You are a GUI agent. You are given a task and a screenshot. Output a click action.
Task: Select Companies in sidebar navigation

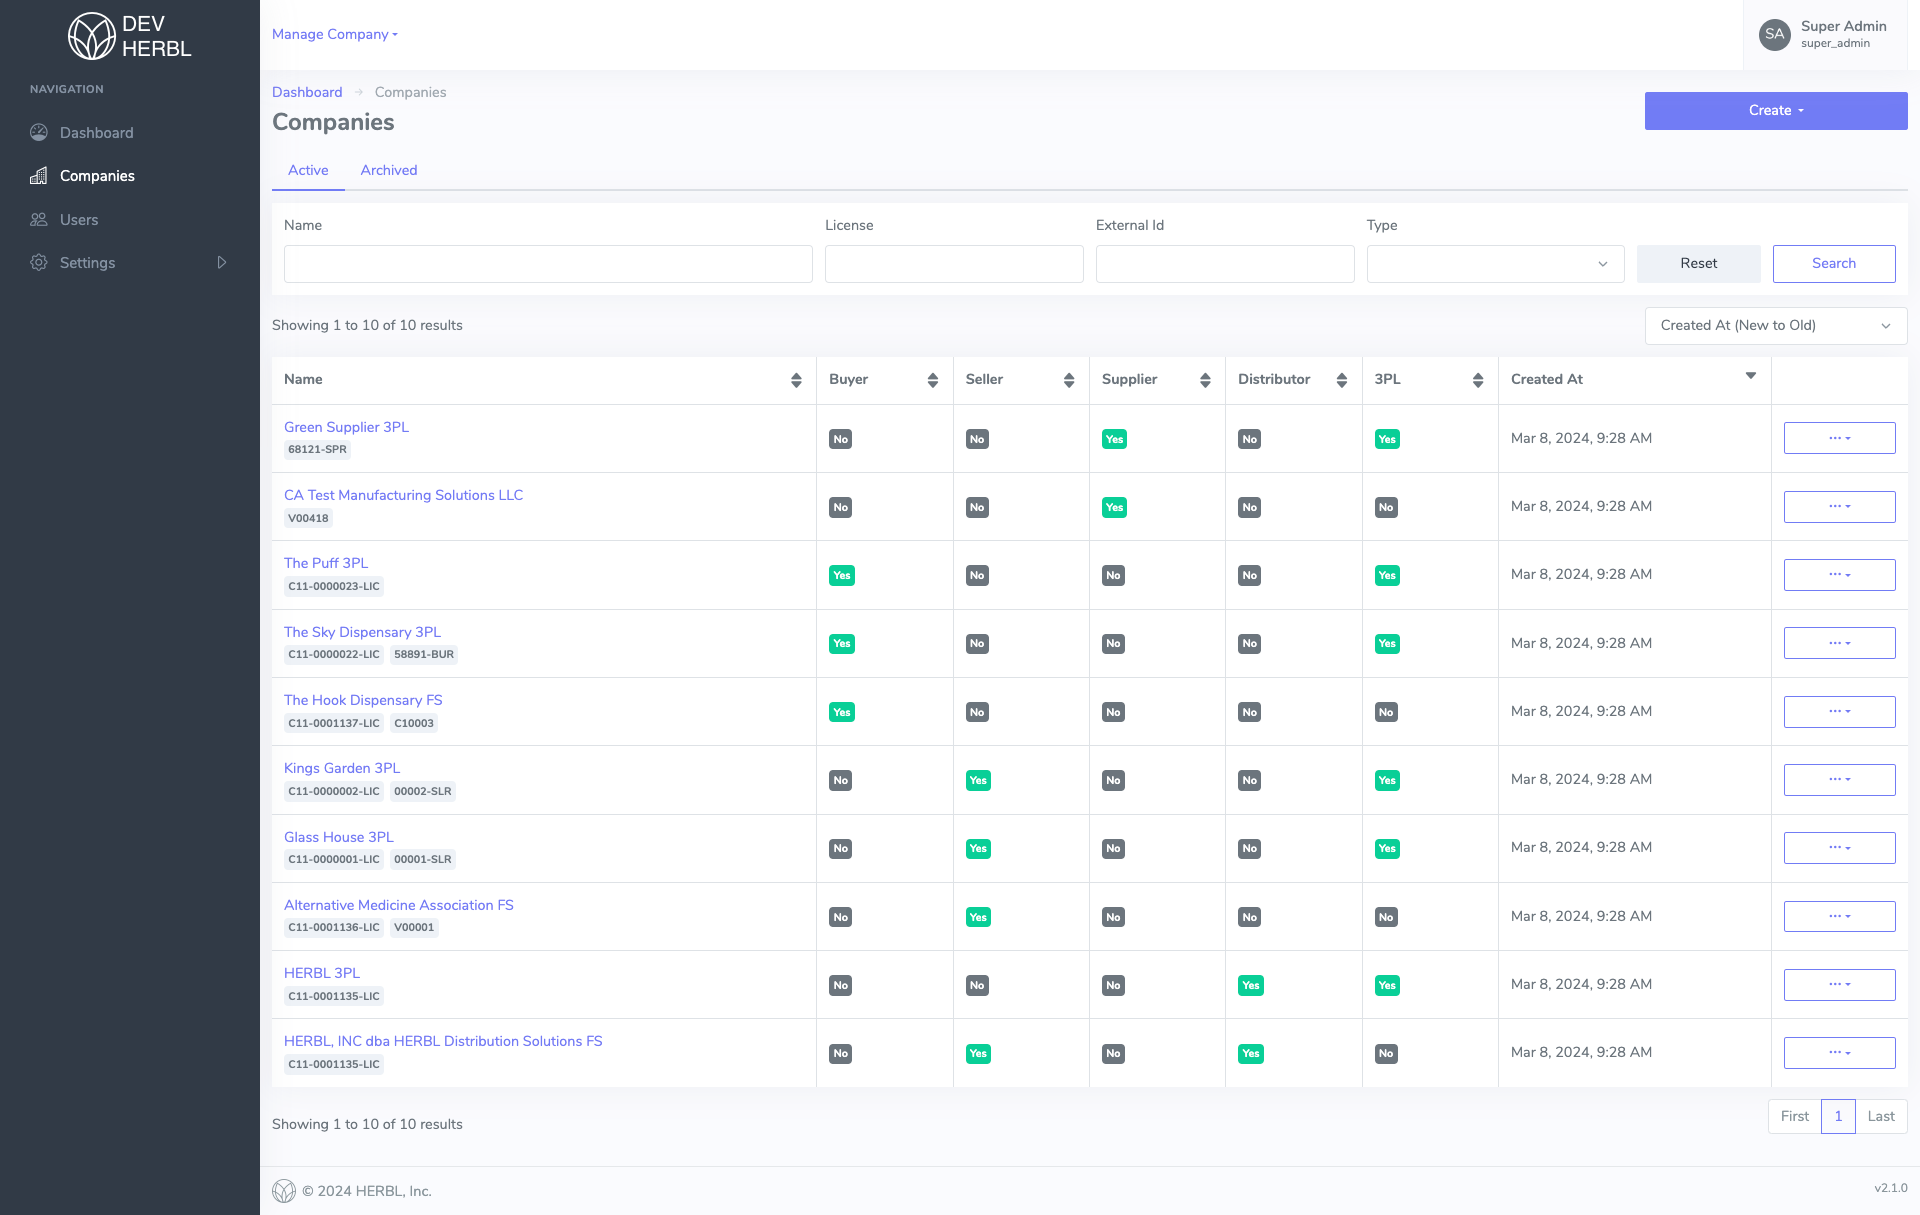click(x=97, y=176)
